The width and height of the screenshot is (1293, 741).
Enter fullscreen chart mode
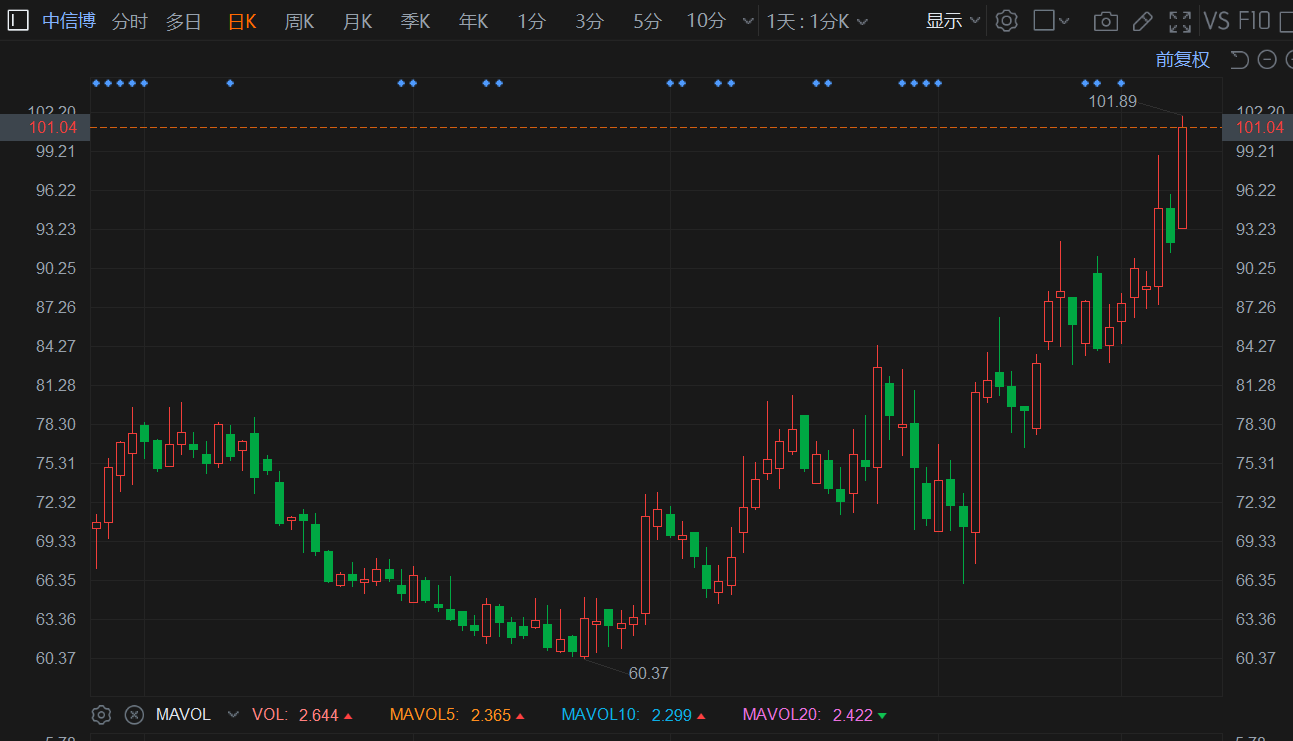click(x=1180, y=21)
